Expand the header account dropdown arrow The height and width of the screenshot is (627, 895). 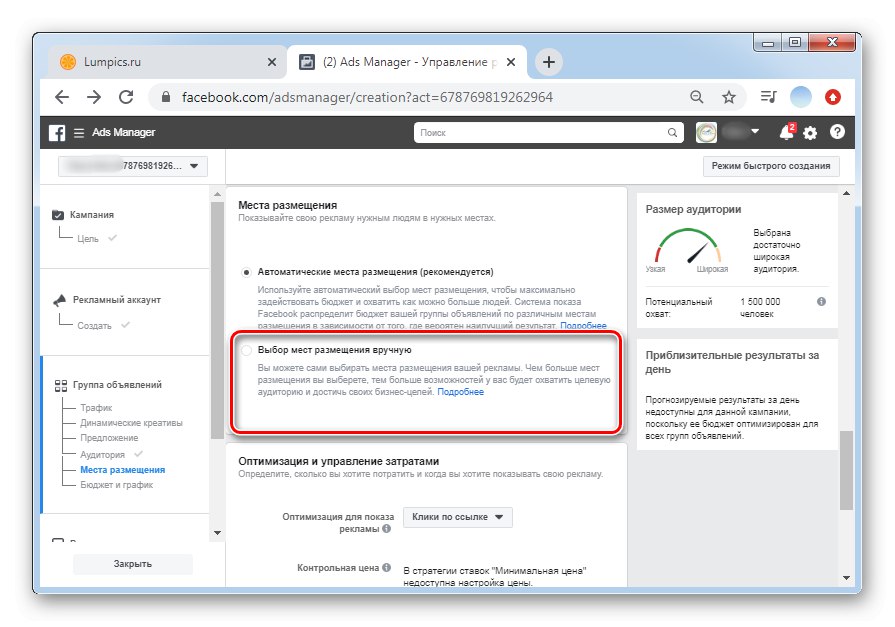[x=755, y=131]
